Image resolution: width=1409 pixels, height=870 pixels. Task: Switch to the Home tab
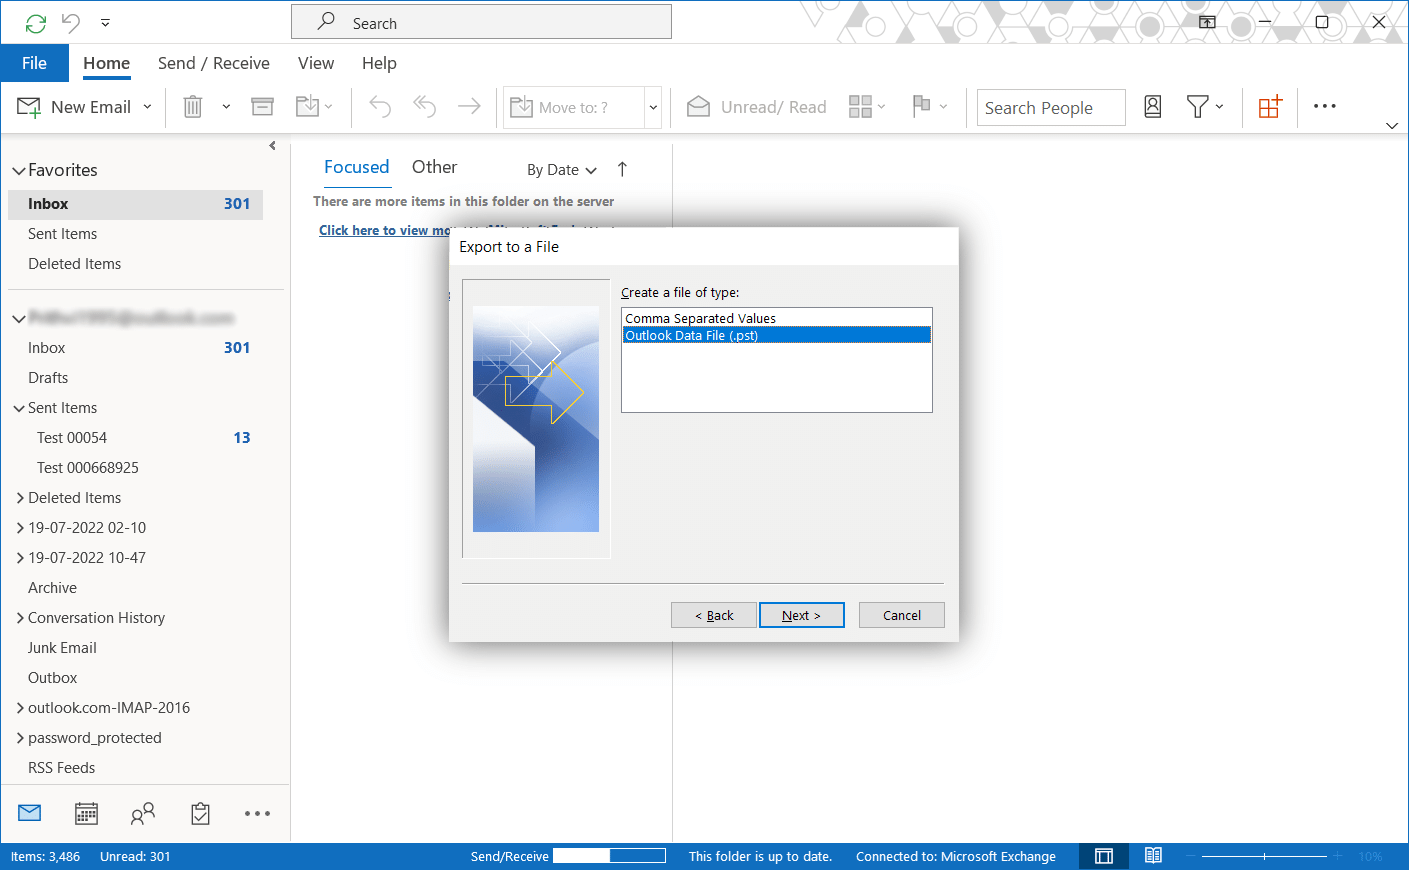(x=106, y=63)
